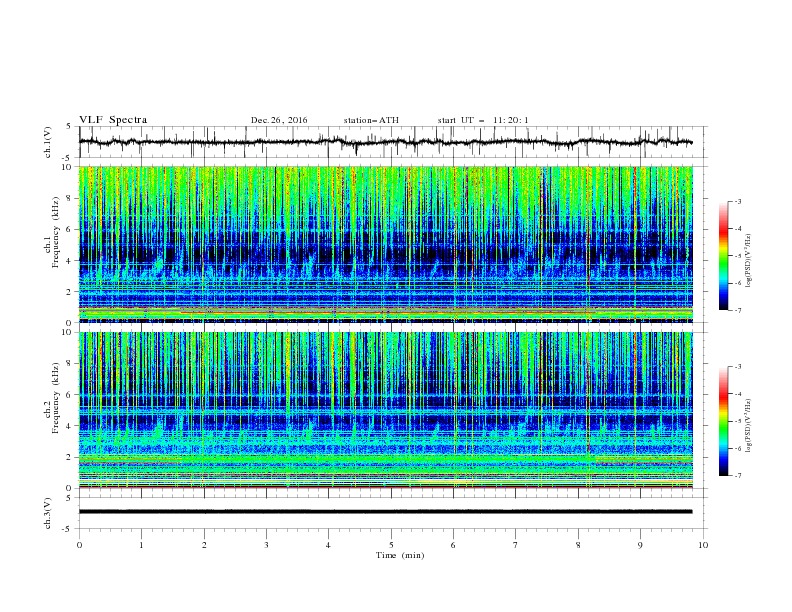Click the "-5" tick on ch.3(V) axis
This screenshot has height=612, width=792.
pos(68,529)
